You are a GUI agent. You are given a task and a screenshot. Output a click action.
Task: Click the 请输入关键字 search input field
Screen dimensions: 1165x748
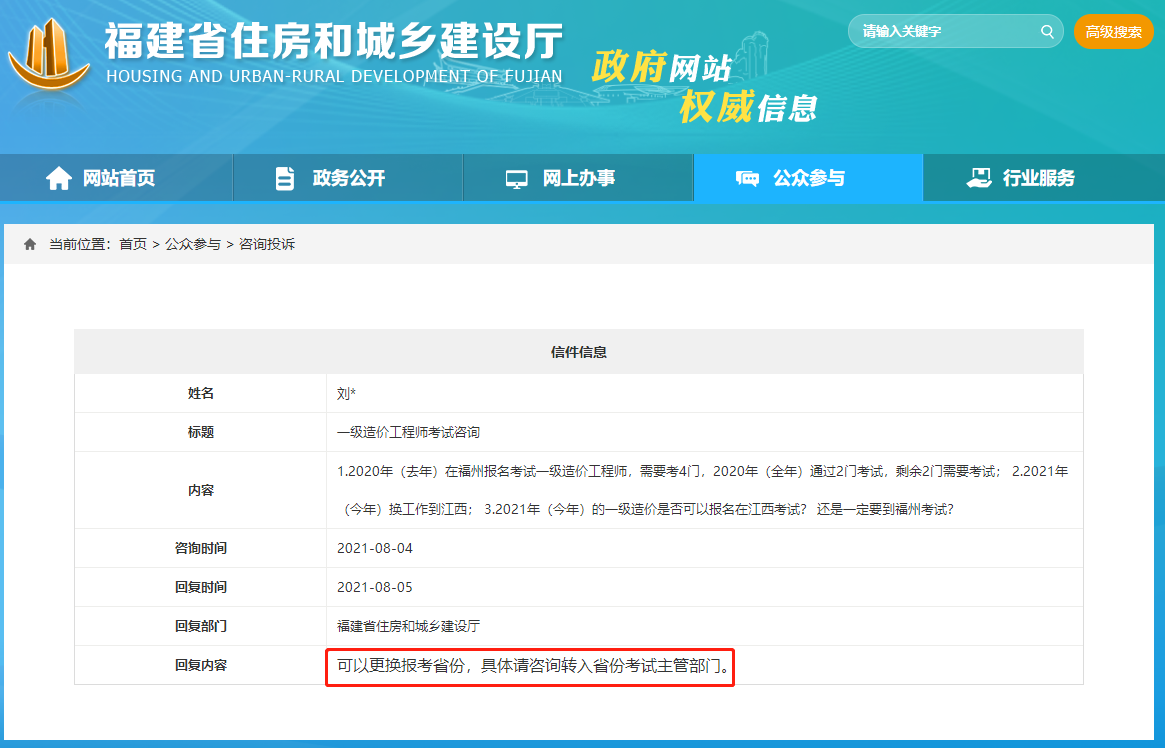pyautogui.click(x=940, y=31)
